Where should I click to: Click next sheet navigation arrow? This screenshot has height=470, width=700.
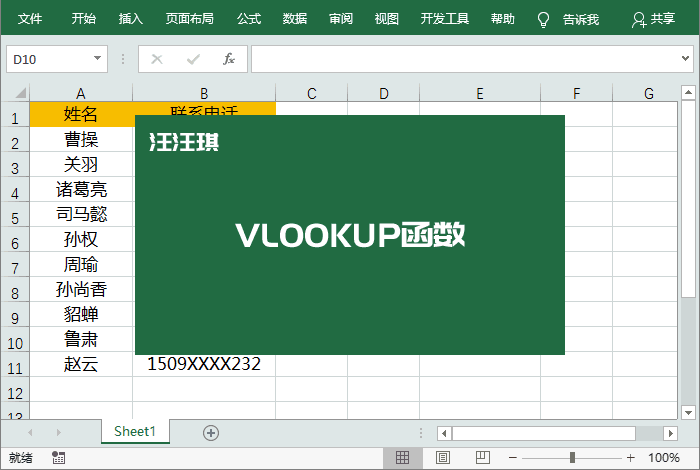pos(58,432)
